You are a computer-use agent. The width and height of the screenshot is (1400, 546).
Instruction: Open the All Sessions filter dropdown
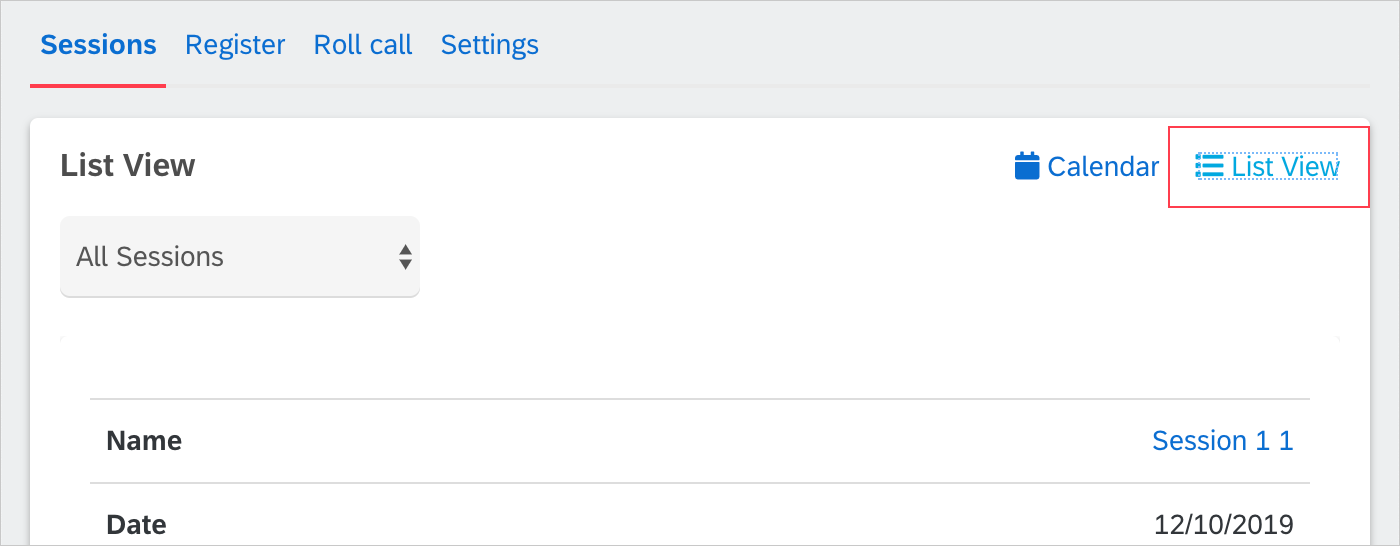point(240,257)
